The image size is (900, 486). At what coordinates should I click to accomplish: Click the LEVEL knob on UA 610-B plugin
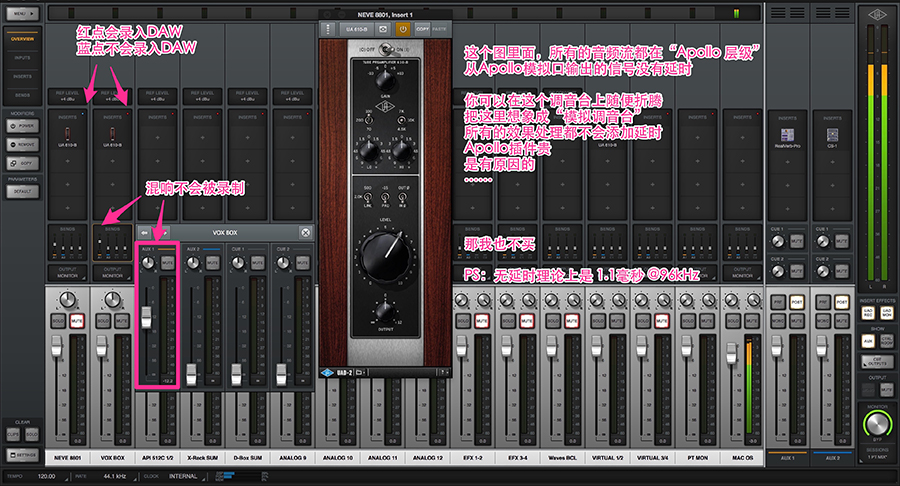[x=385, y=255]
